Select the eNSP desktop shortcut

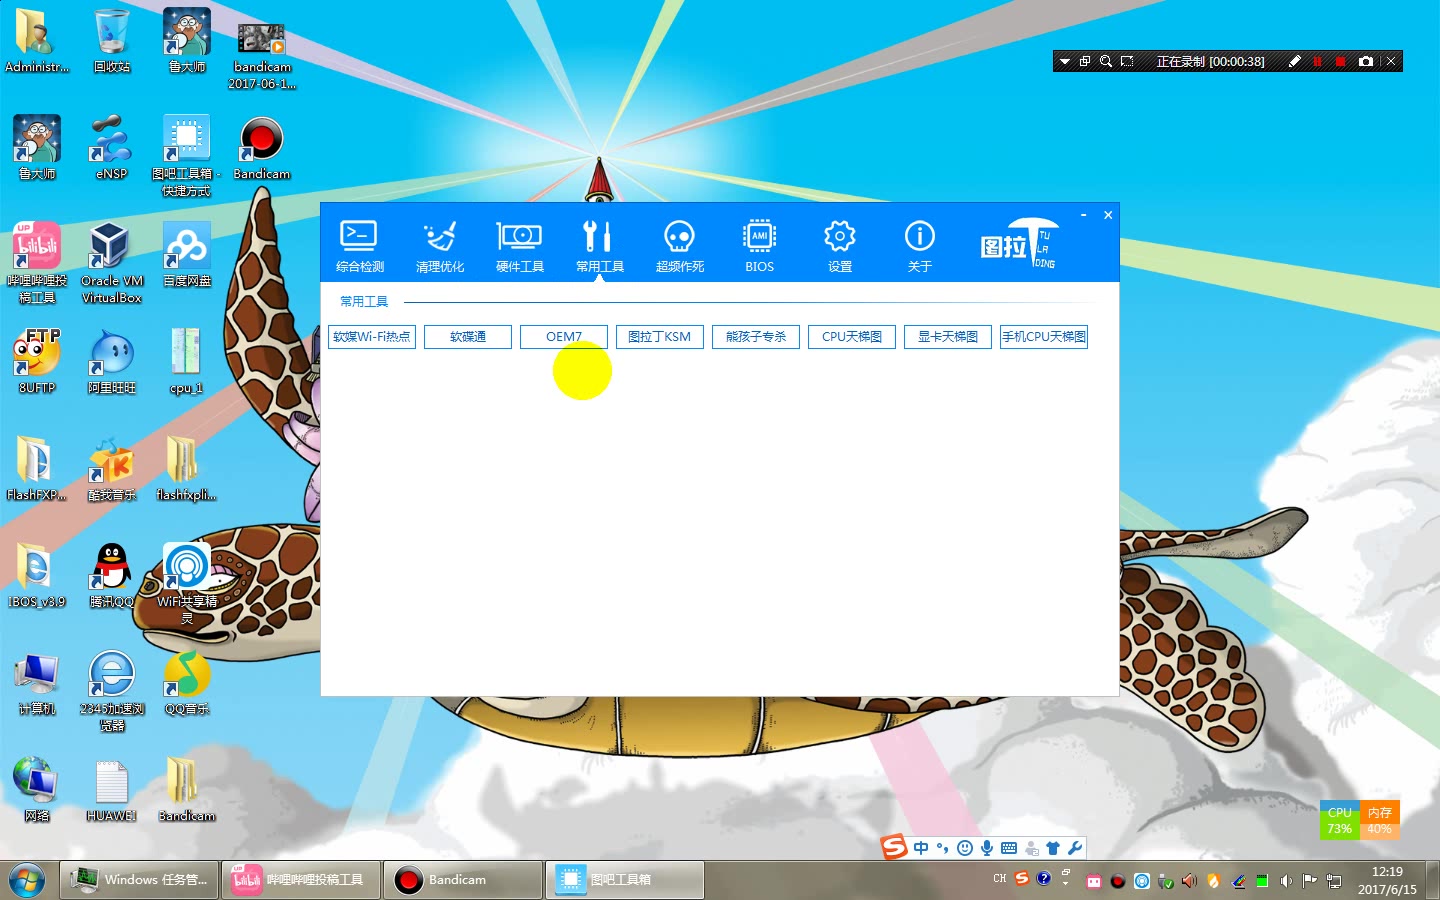112,147
